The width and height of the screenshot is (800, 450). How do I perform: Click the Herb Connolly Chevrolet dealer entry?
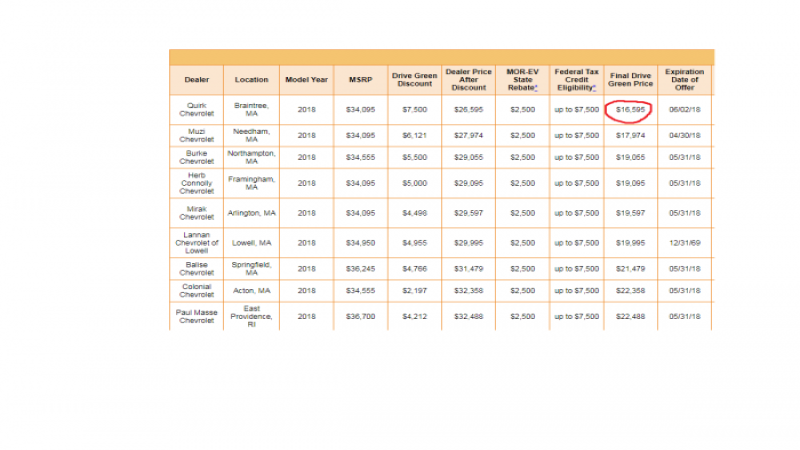pyautogui.click(x=197, y=184)
